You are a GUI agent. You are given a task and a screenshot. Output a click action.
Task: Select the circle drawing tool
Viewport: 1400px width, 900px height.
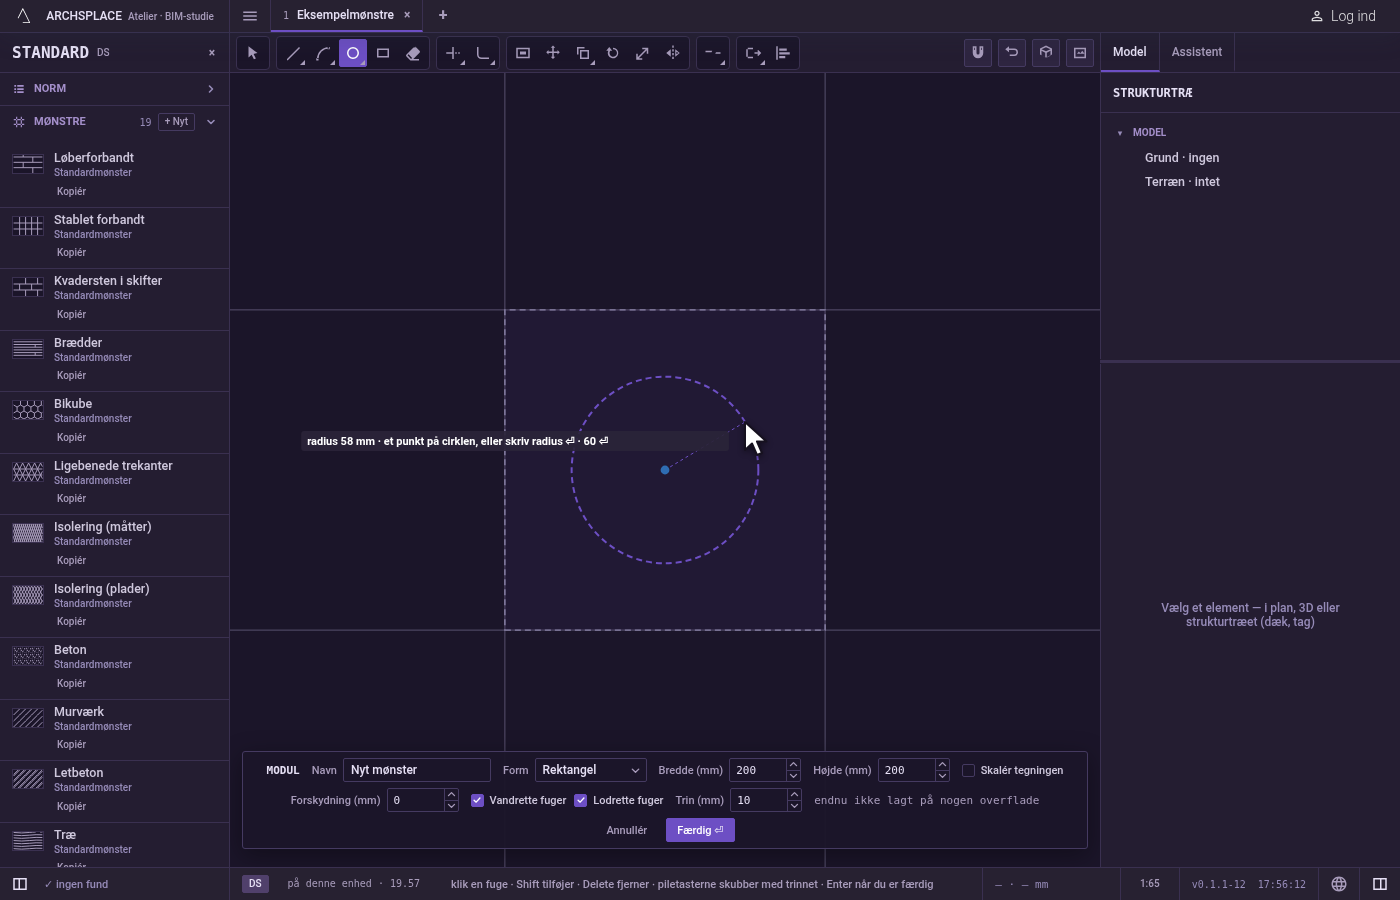[353, 53]
